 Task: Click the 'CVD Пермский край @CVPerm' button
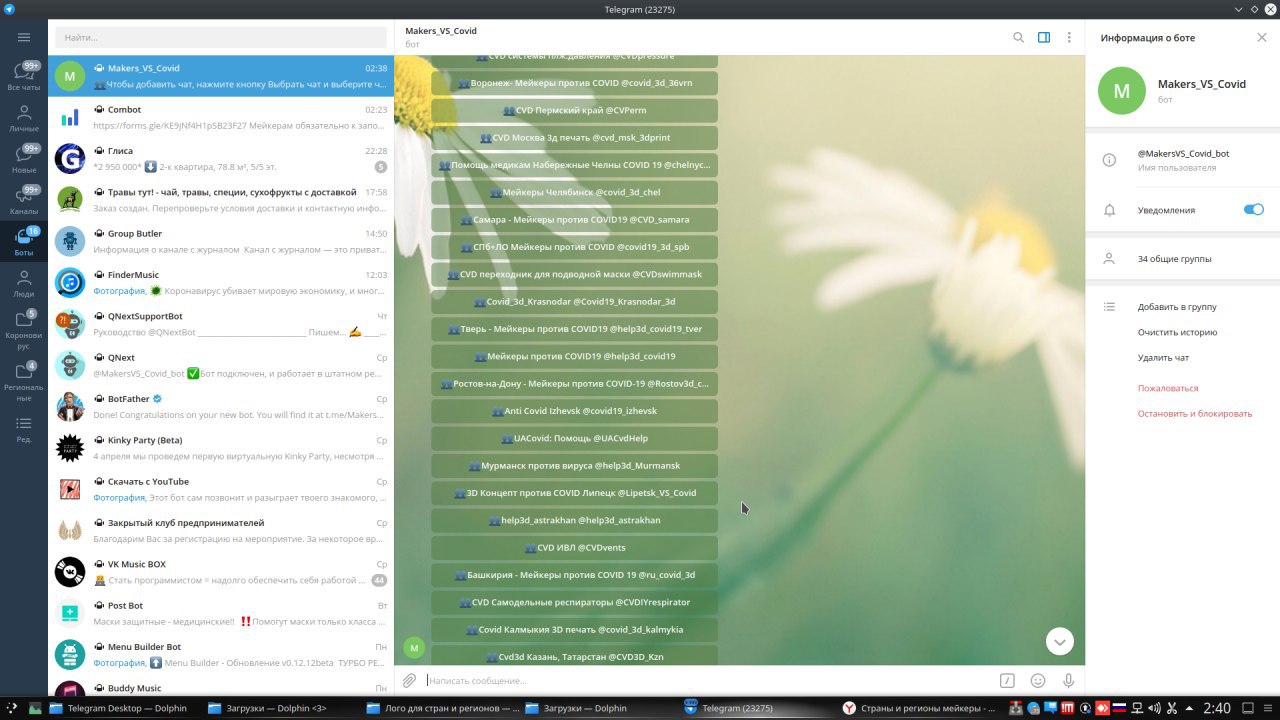[x=574, y=110]
